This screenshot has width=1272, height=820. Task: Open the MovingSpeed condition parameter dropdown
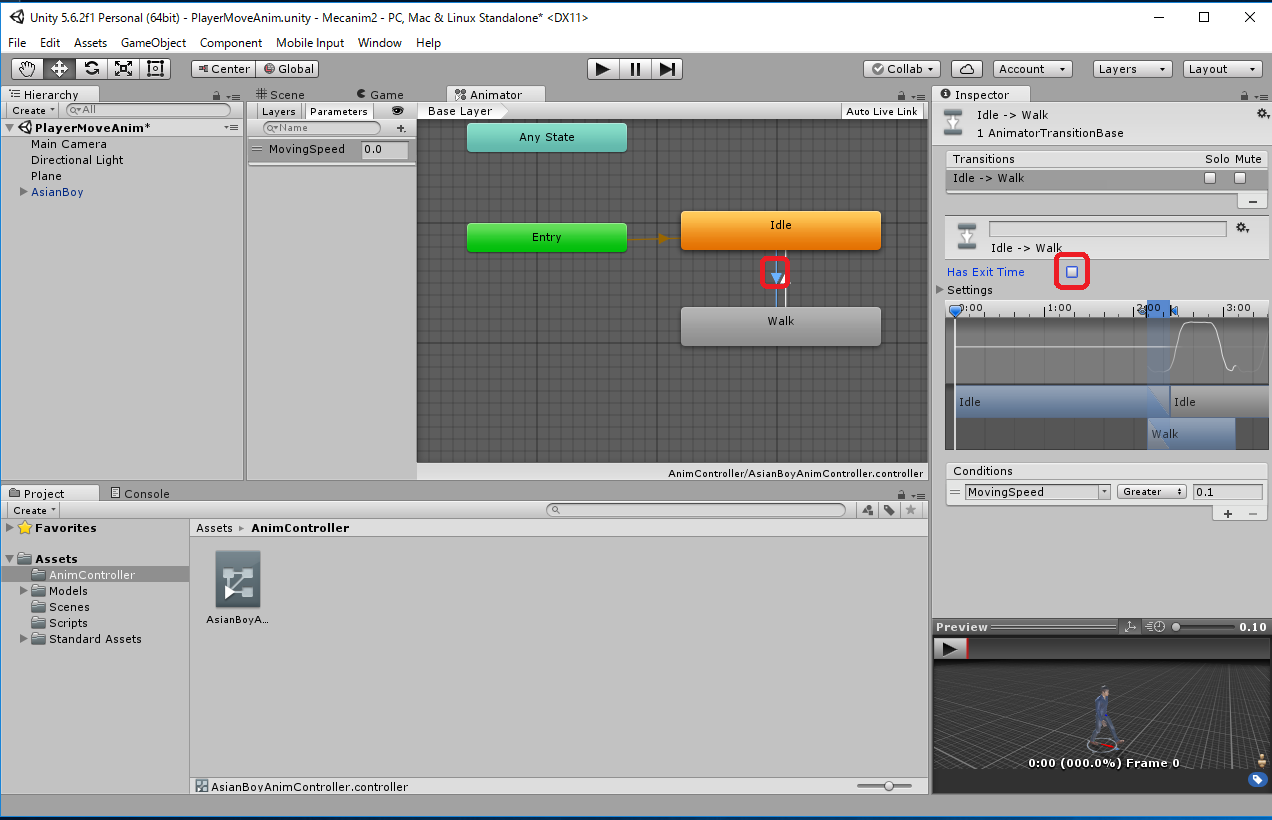click(1037, 492)
